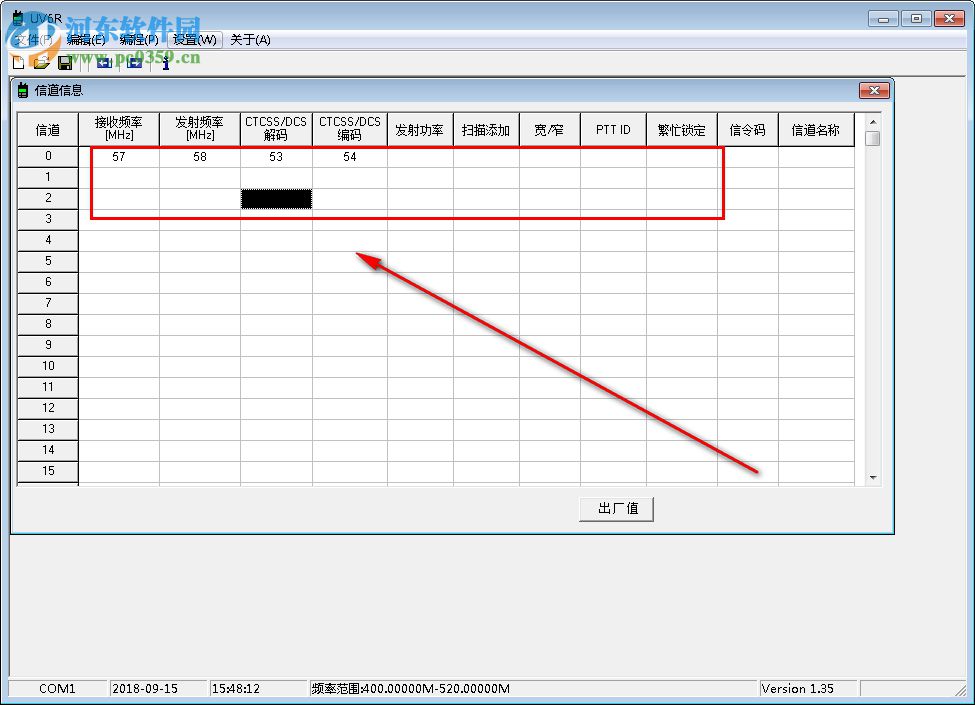Click the 信道名称 column header

pos(816,130)
